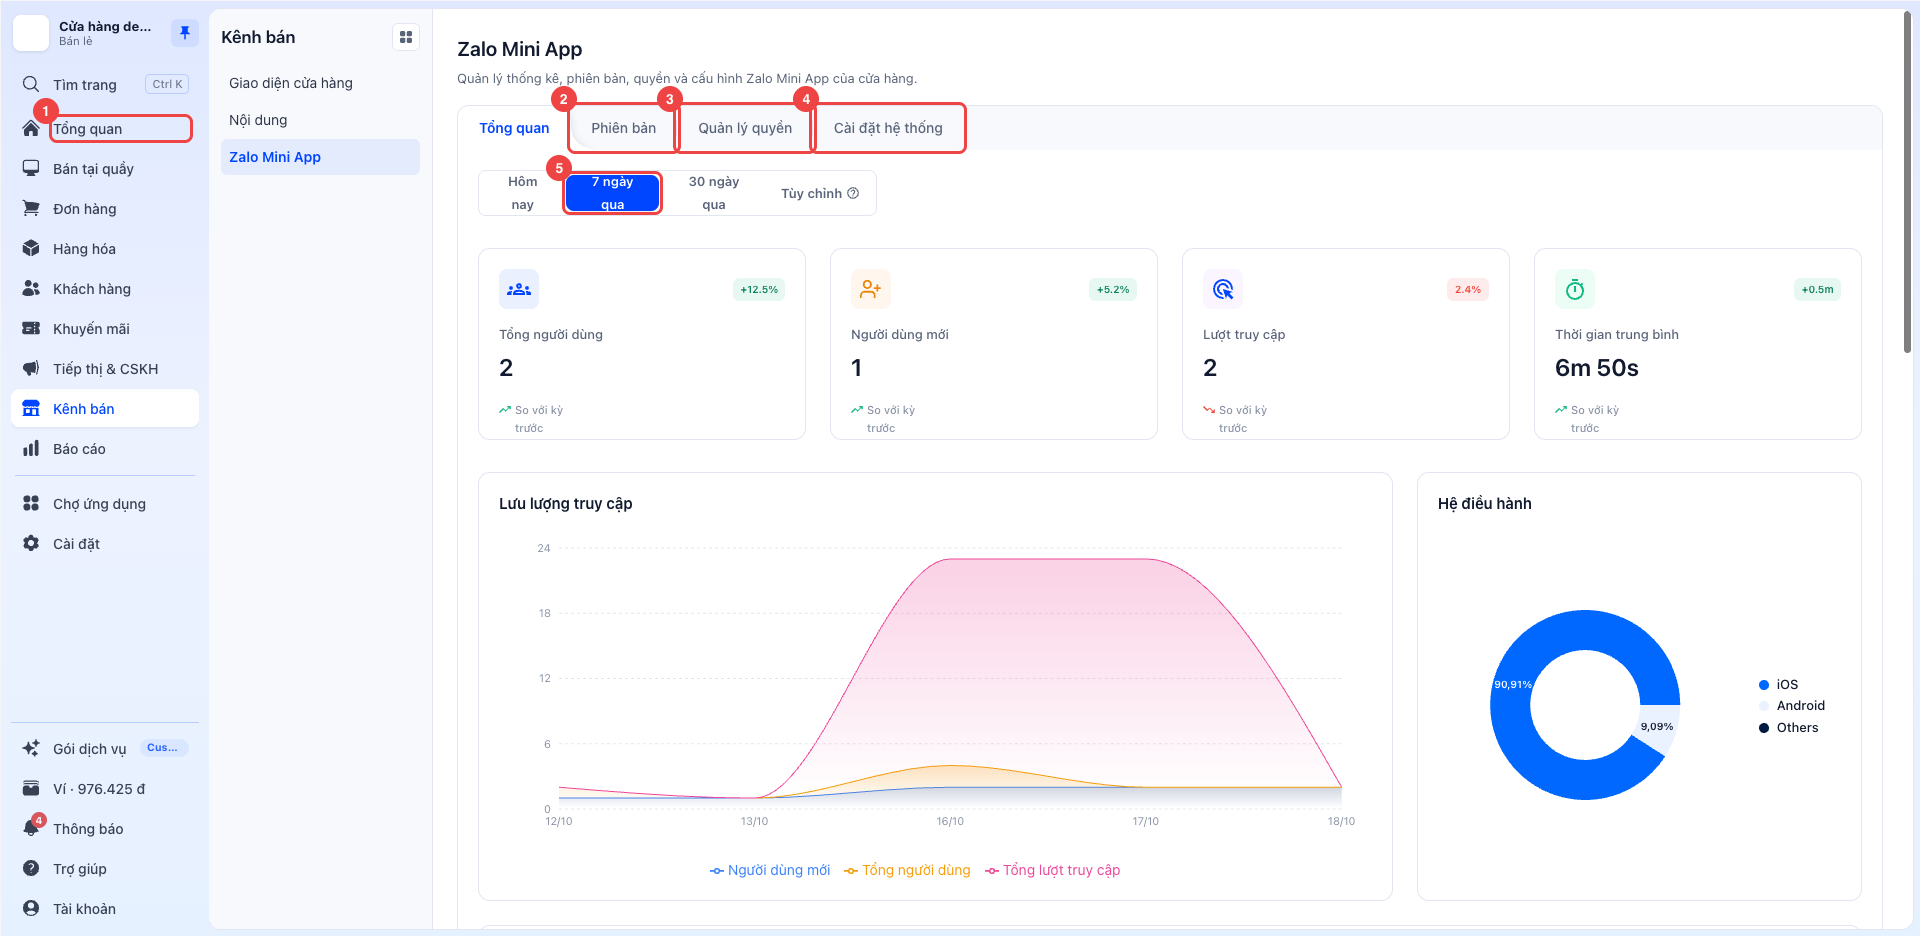Toggle Tổng lượt truy cập chart legend

coord(1052,870)
